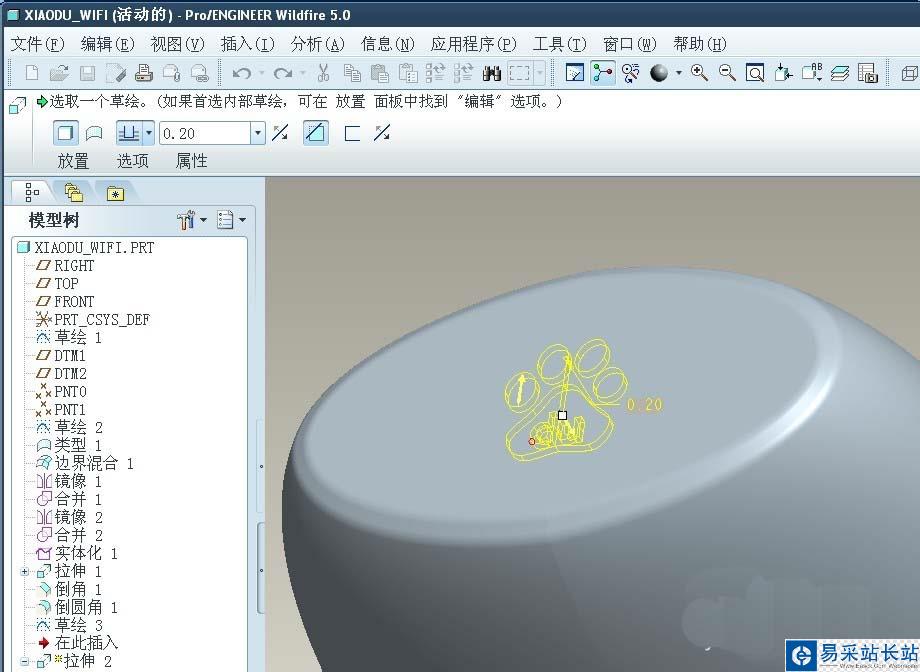Open the 分析(A) menu
920x672 pixels.
coord(317,44)
